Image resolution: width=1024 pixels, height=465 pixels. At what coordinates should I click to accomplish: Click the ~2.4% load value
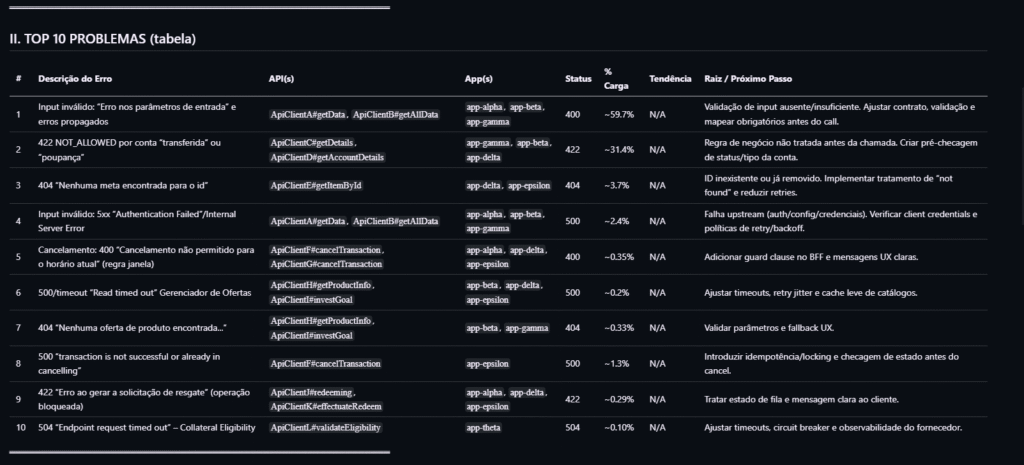coord(616,221)
